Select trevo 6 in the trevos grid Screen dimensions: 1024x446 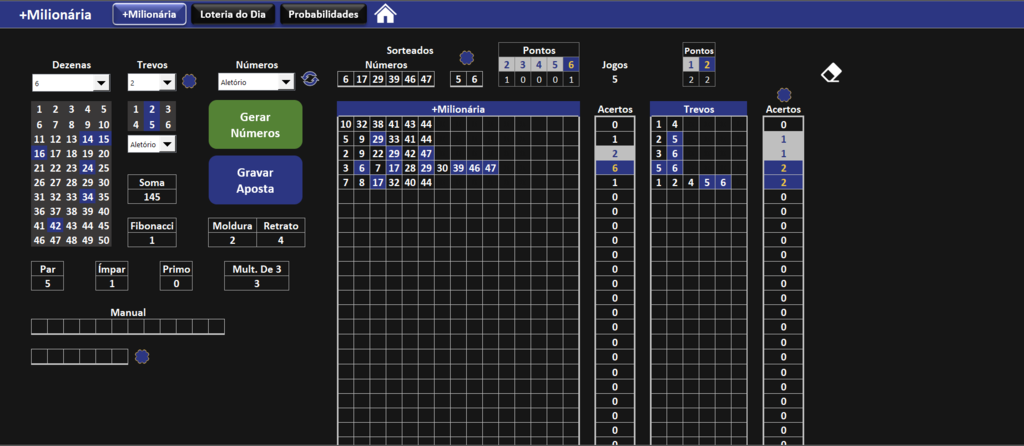[168, 124]
